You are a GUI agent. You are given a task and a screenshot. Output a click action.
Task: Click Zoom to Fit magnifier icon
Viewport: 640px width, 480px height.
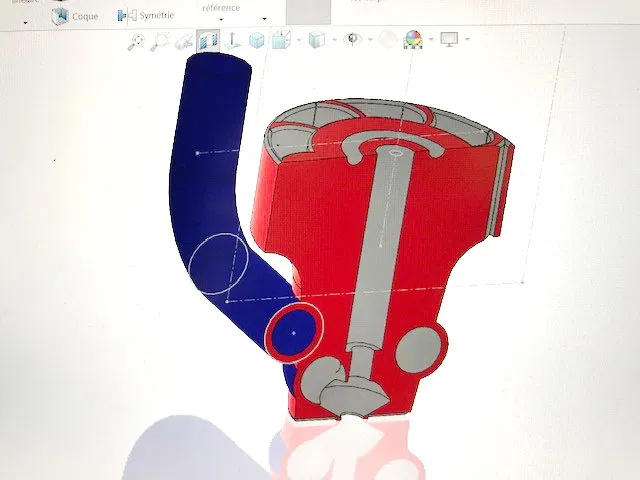click(136, 42)
